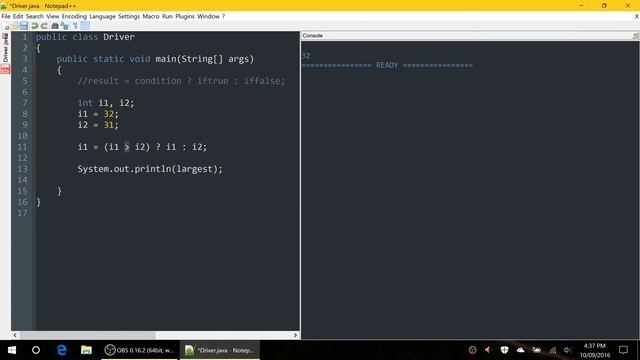Open Cortana search circle on taskbar
The image size is (640, 360).
[36, 350]
